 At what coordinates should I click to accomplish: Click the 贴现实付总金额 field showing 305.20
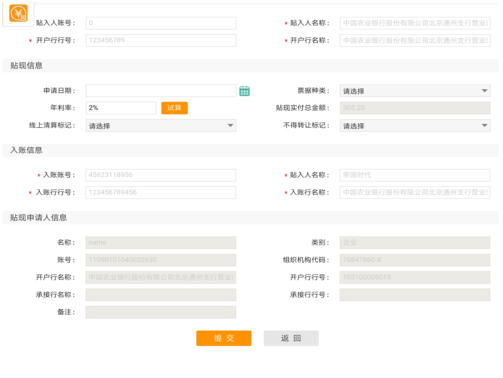(415, 108)
